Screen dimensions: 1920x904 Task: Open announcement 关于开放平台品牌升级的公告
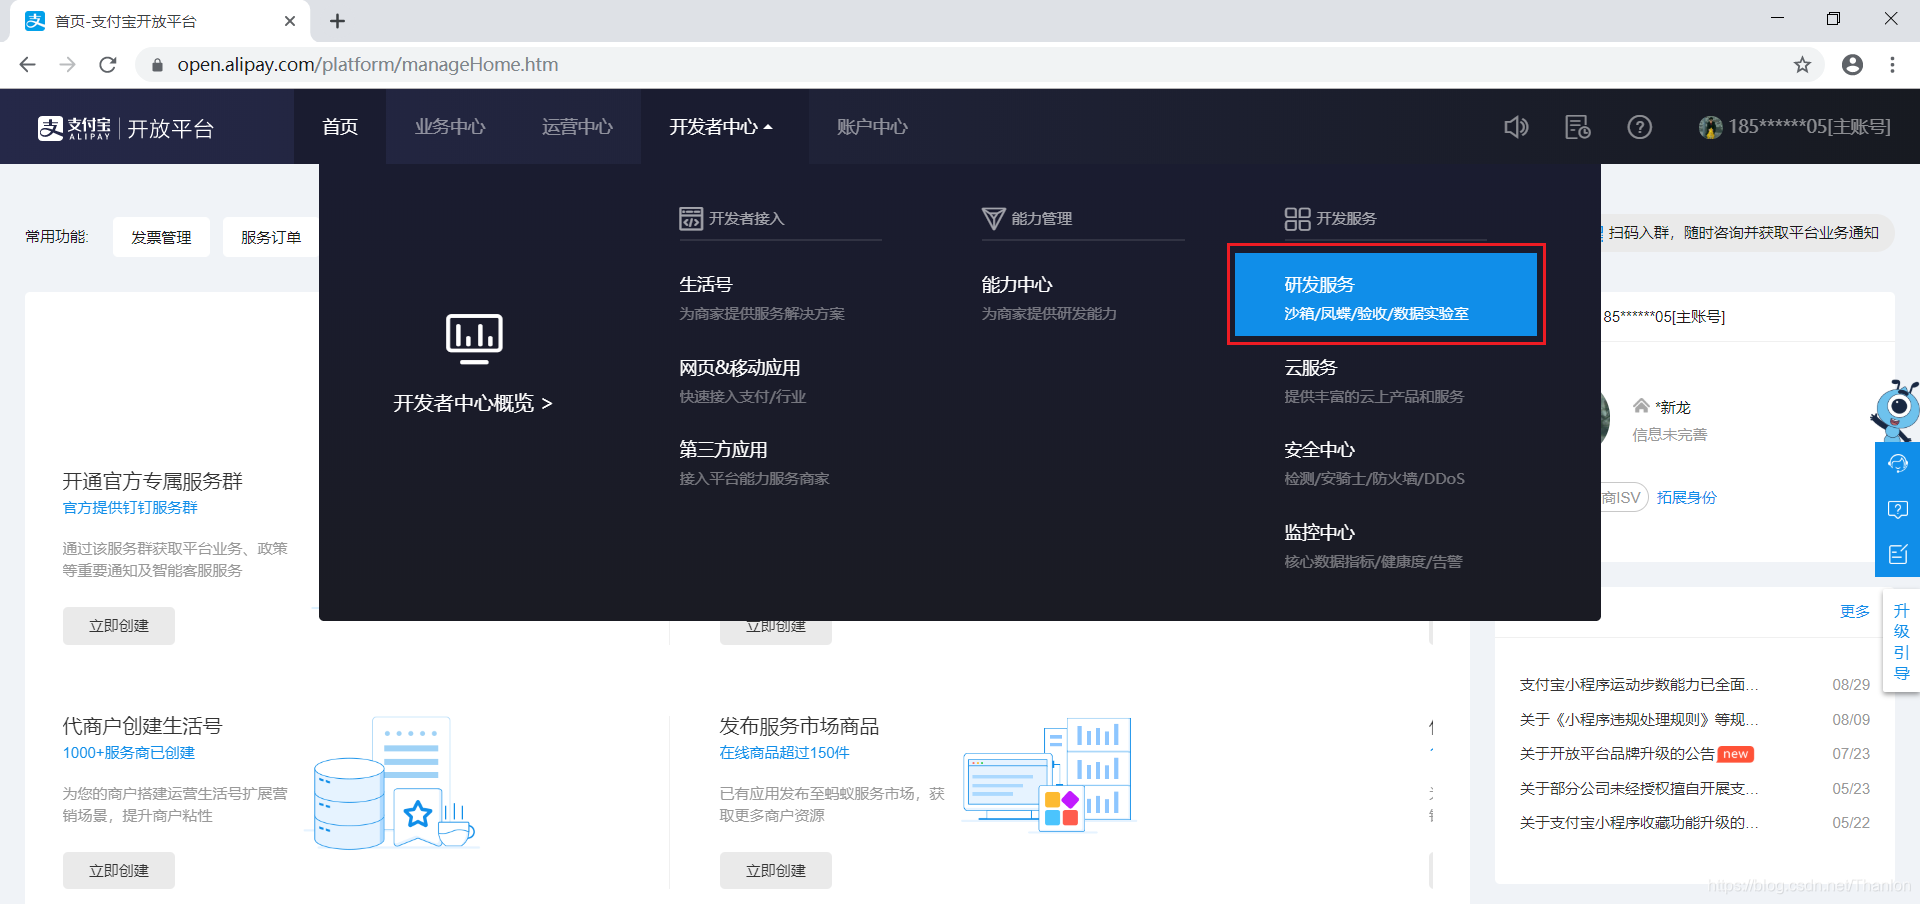[x=1617, y=754]
